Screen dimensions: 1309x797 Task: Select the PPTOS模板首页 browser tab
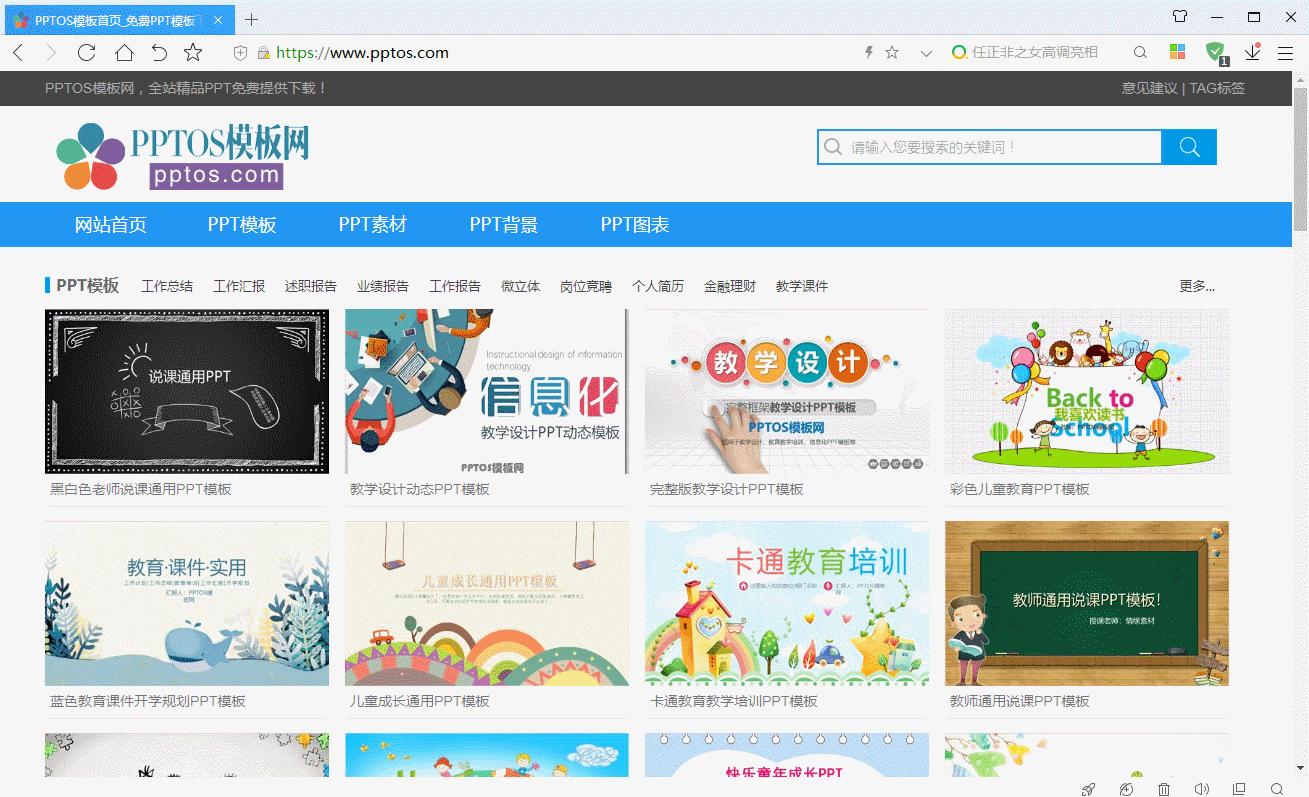click(x=119, y=19)
